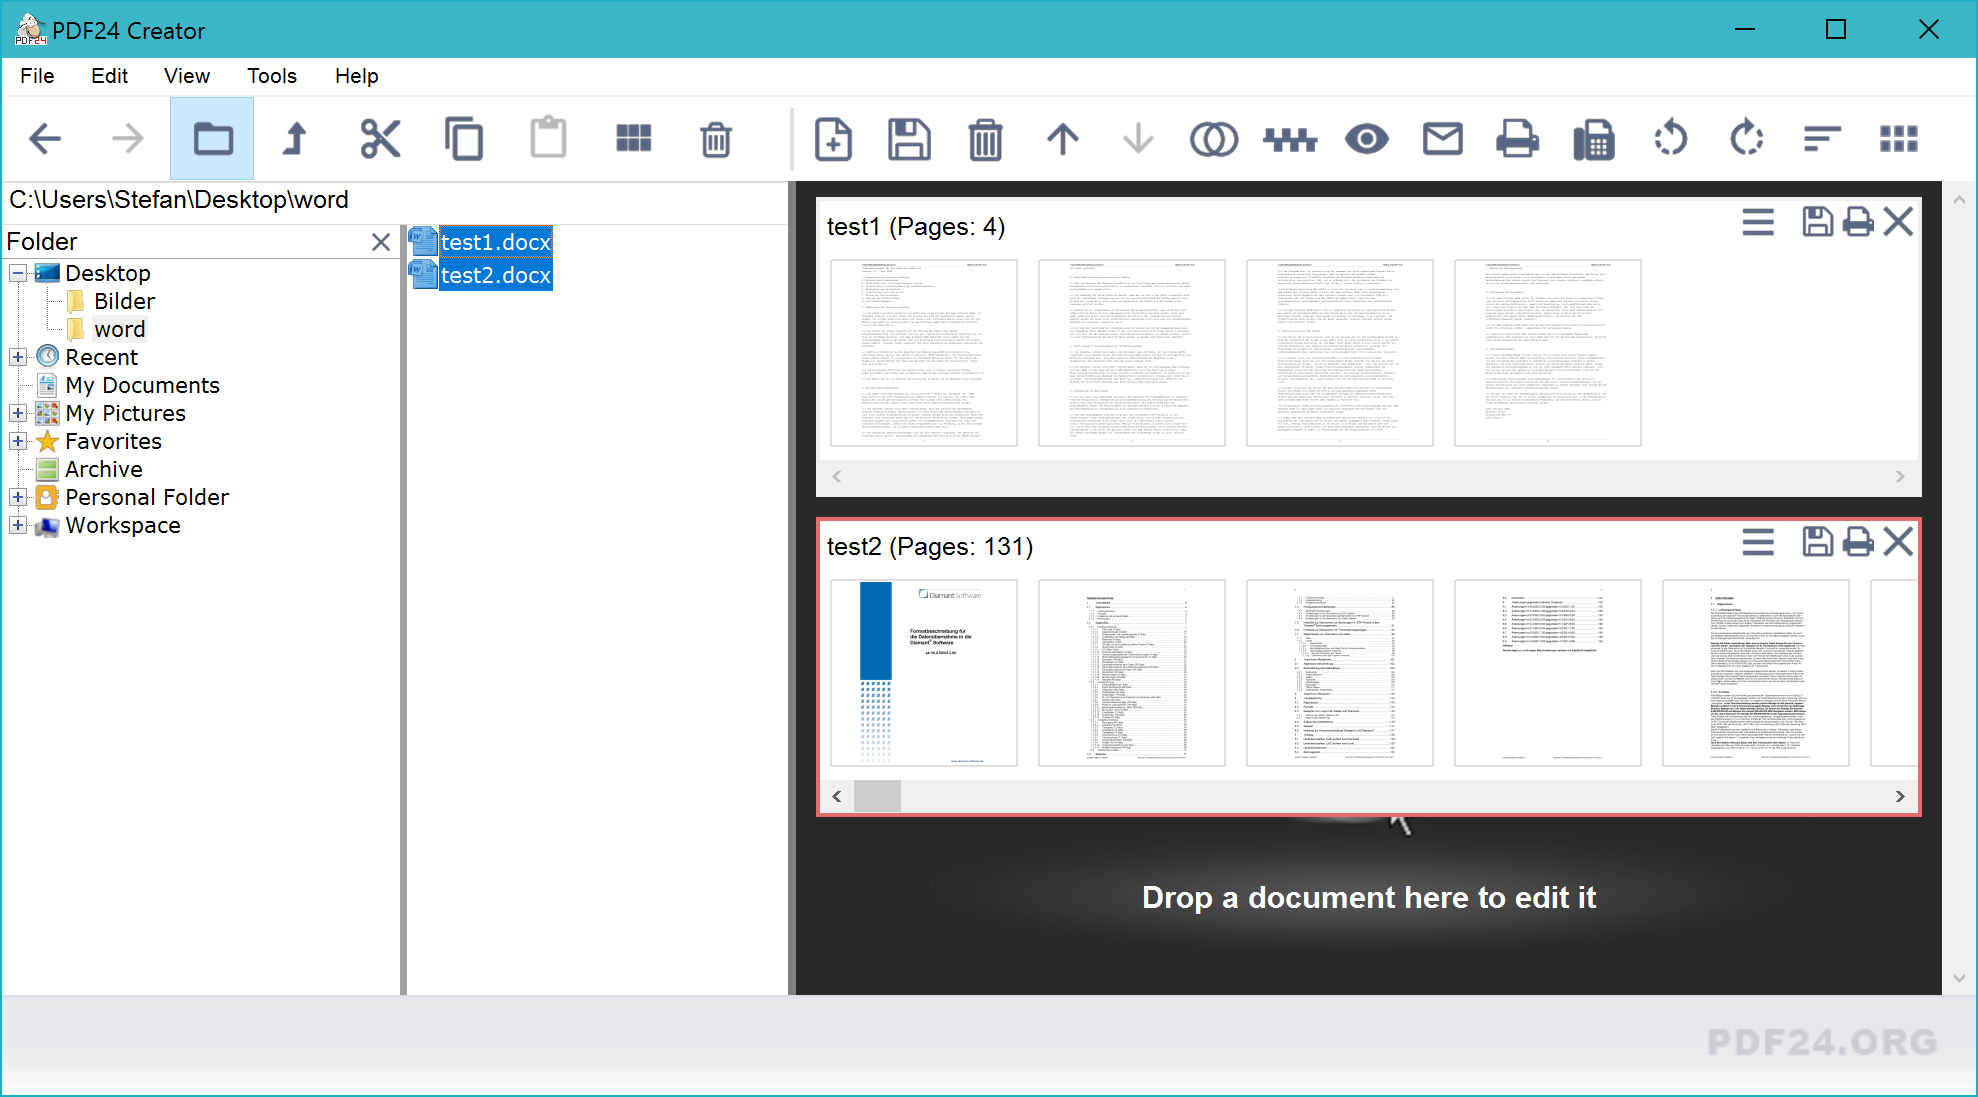The image size is (1978, 1097).
Task: Rotate pages clockwise
Action: 1746,139
